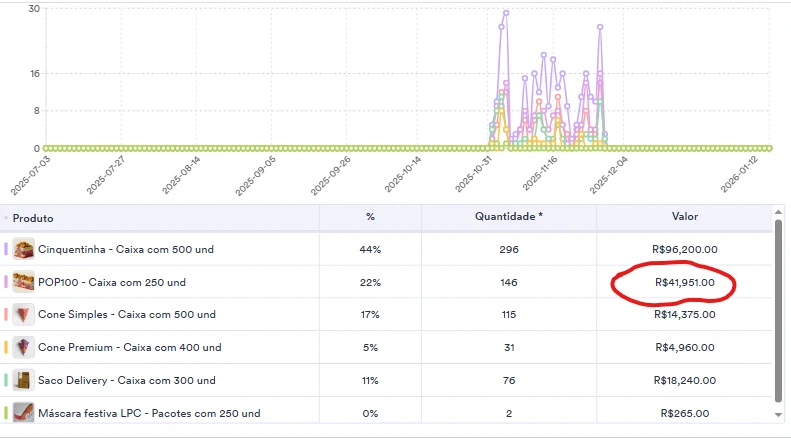The image size is (791, 438).
Task: Click the yellow swatch beside Cone Premium
Action: tap(7, 348)
